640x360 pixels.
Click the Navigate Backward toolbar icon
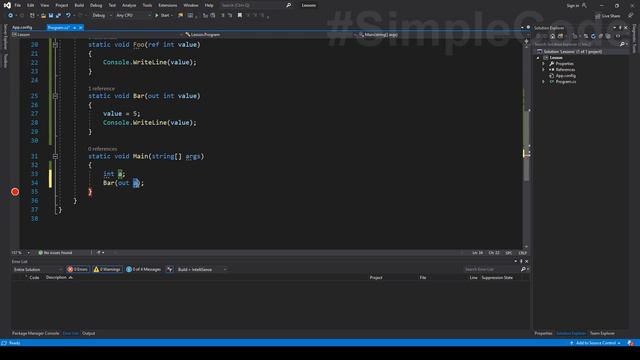[x=10, y=16]
